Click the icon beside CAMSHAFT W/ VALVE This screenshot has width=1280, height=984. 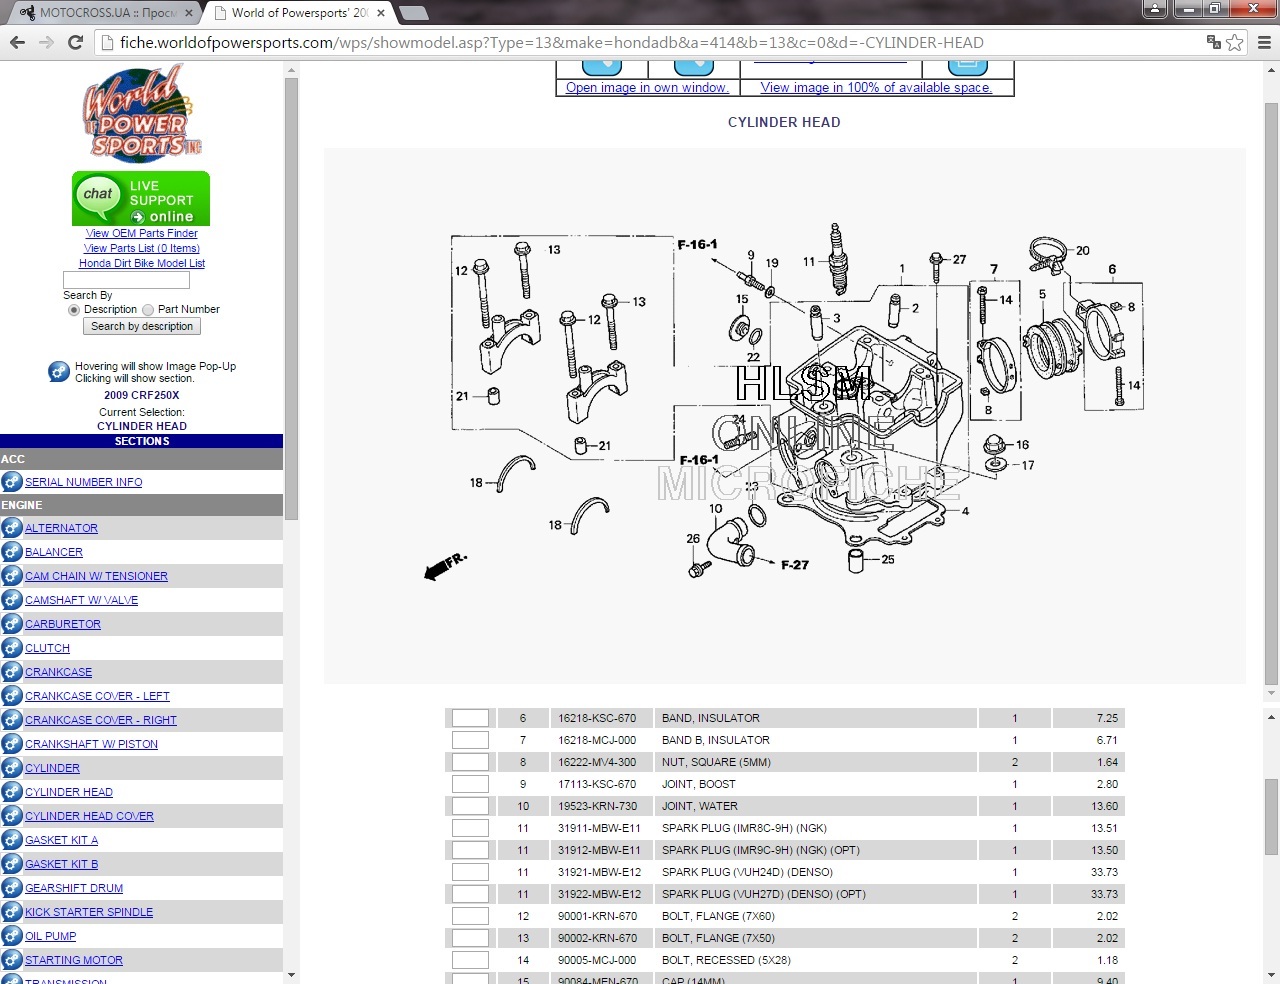tap(12, 600)
